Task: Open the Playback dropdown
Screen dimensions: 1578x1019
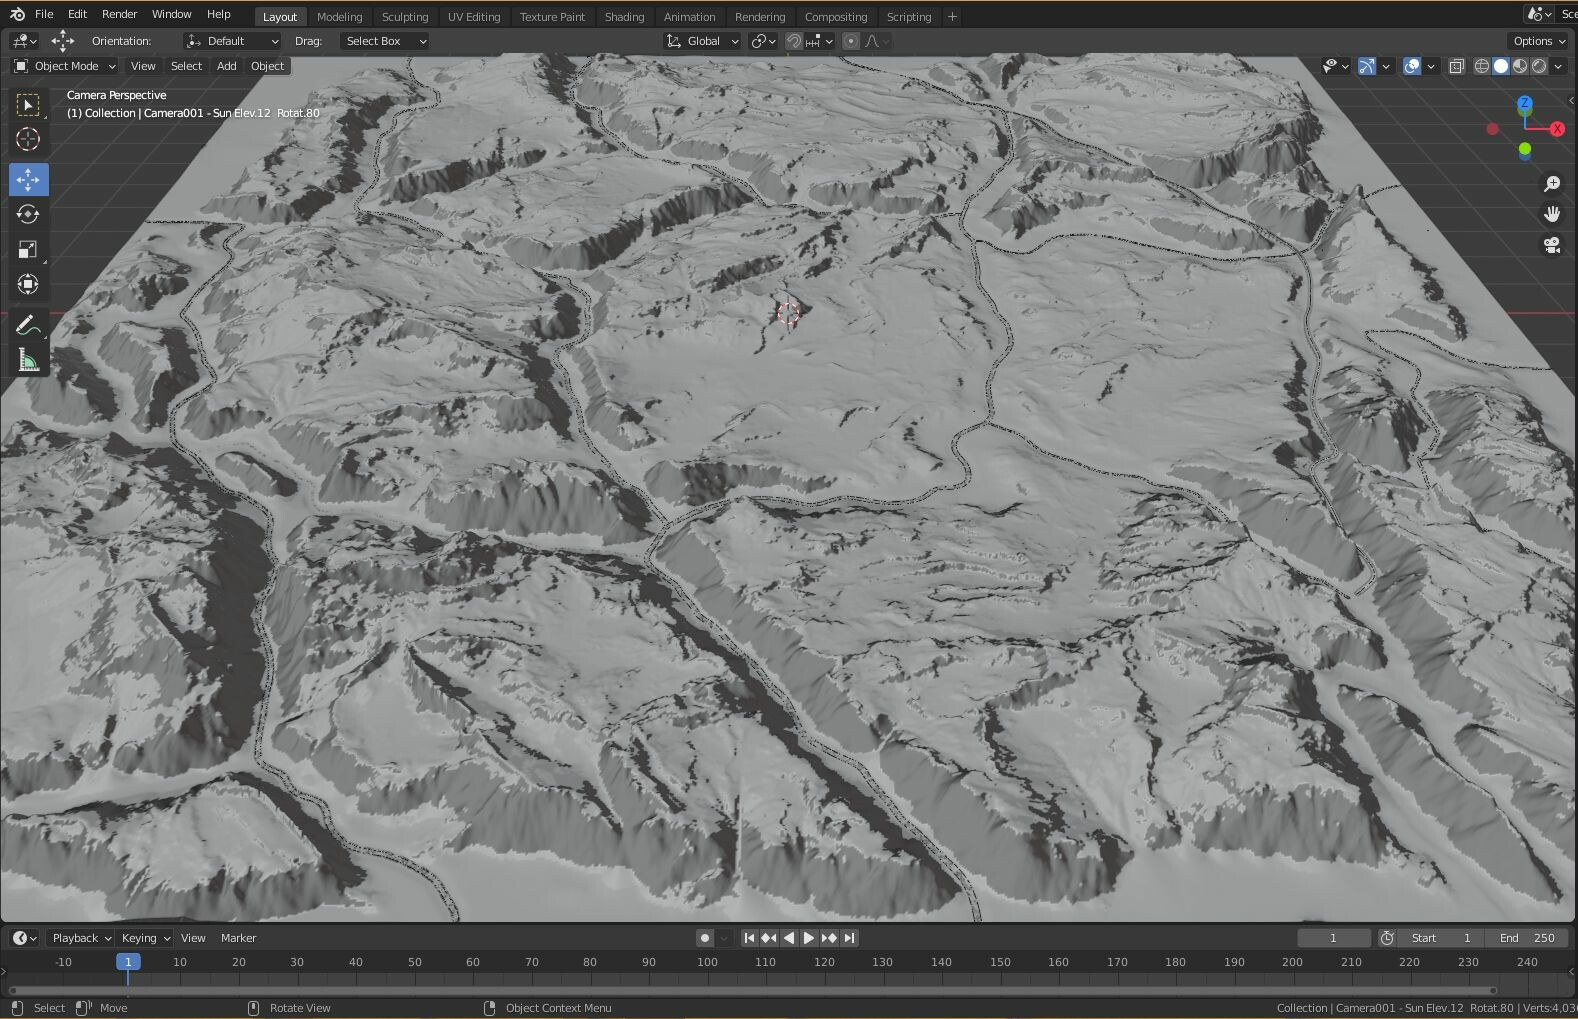Action: click(x=80, y=938)
